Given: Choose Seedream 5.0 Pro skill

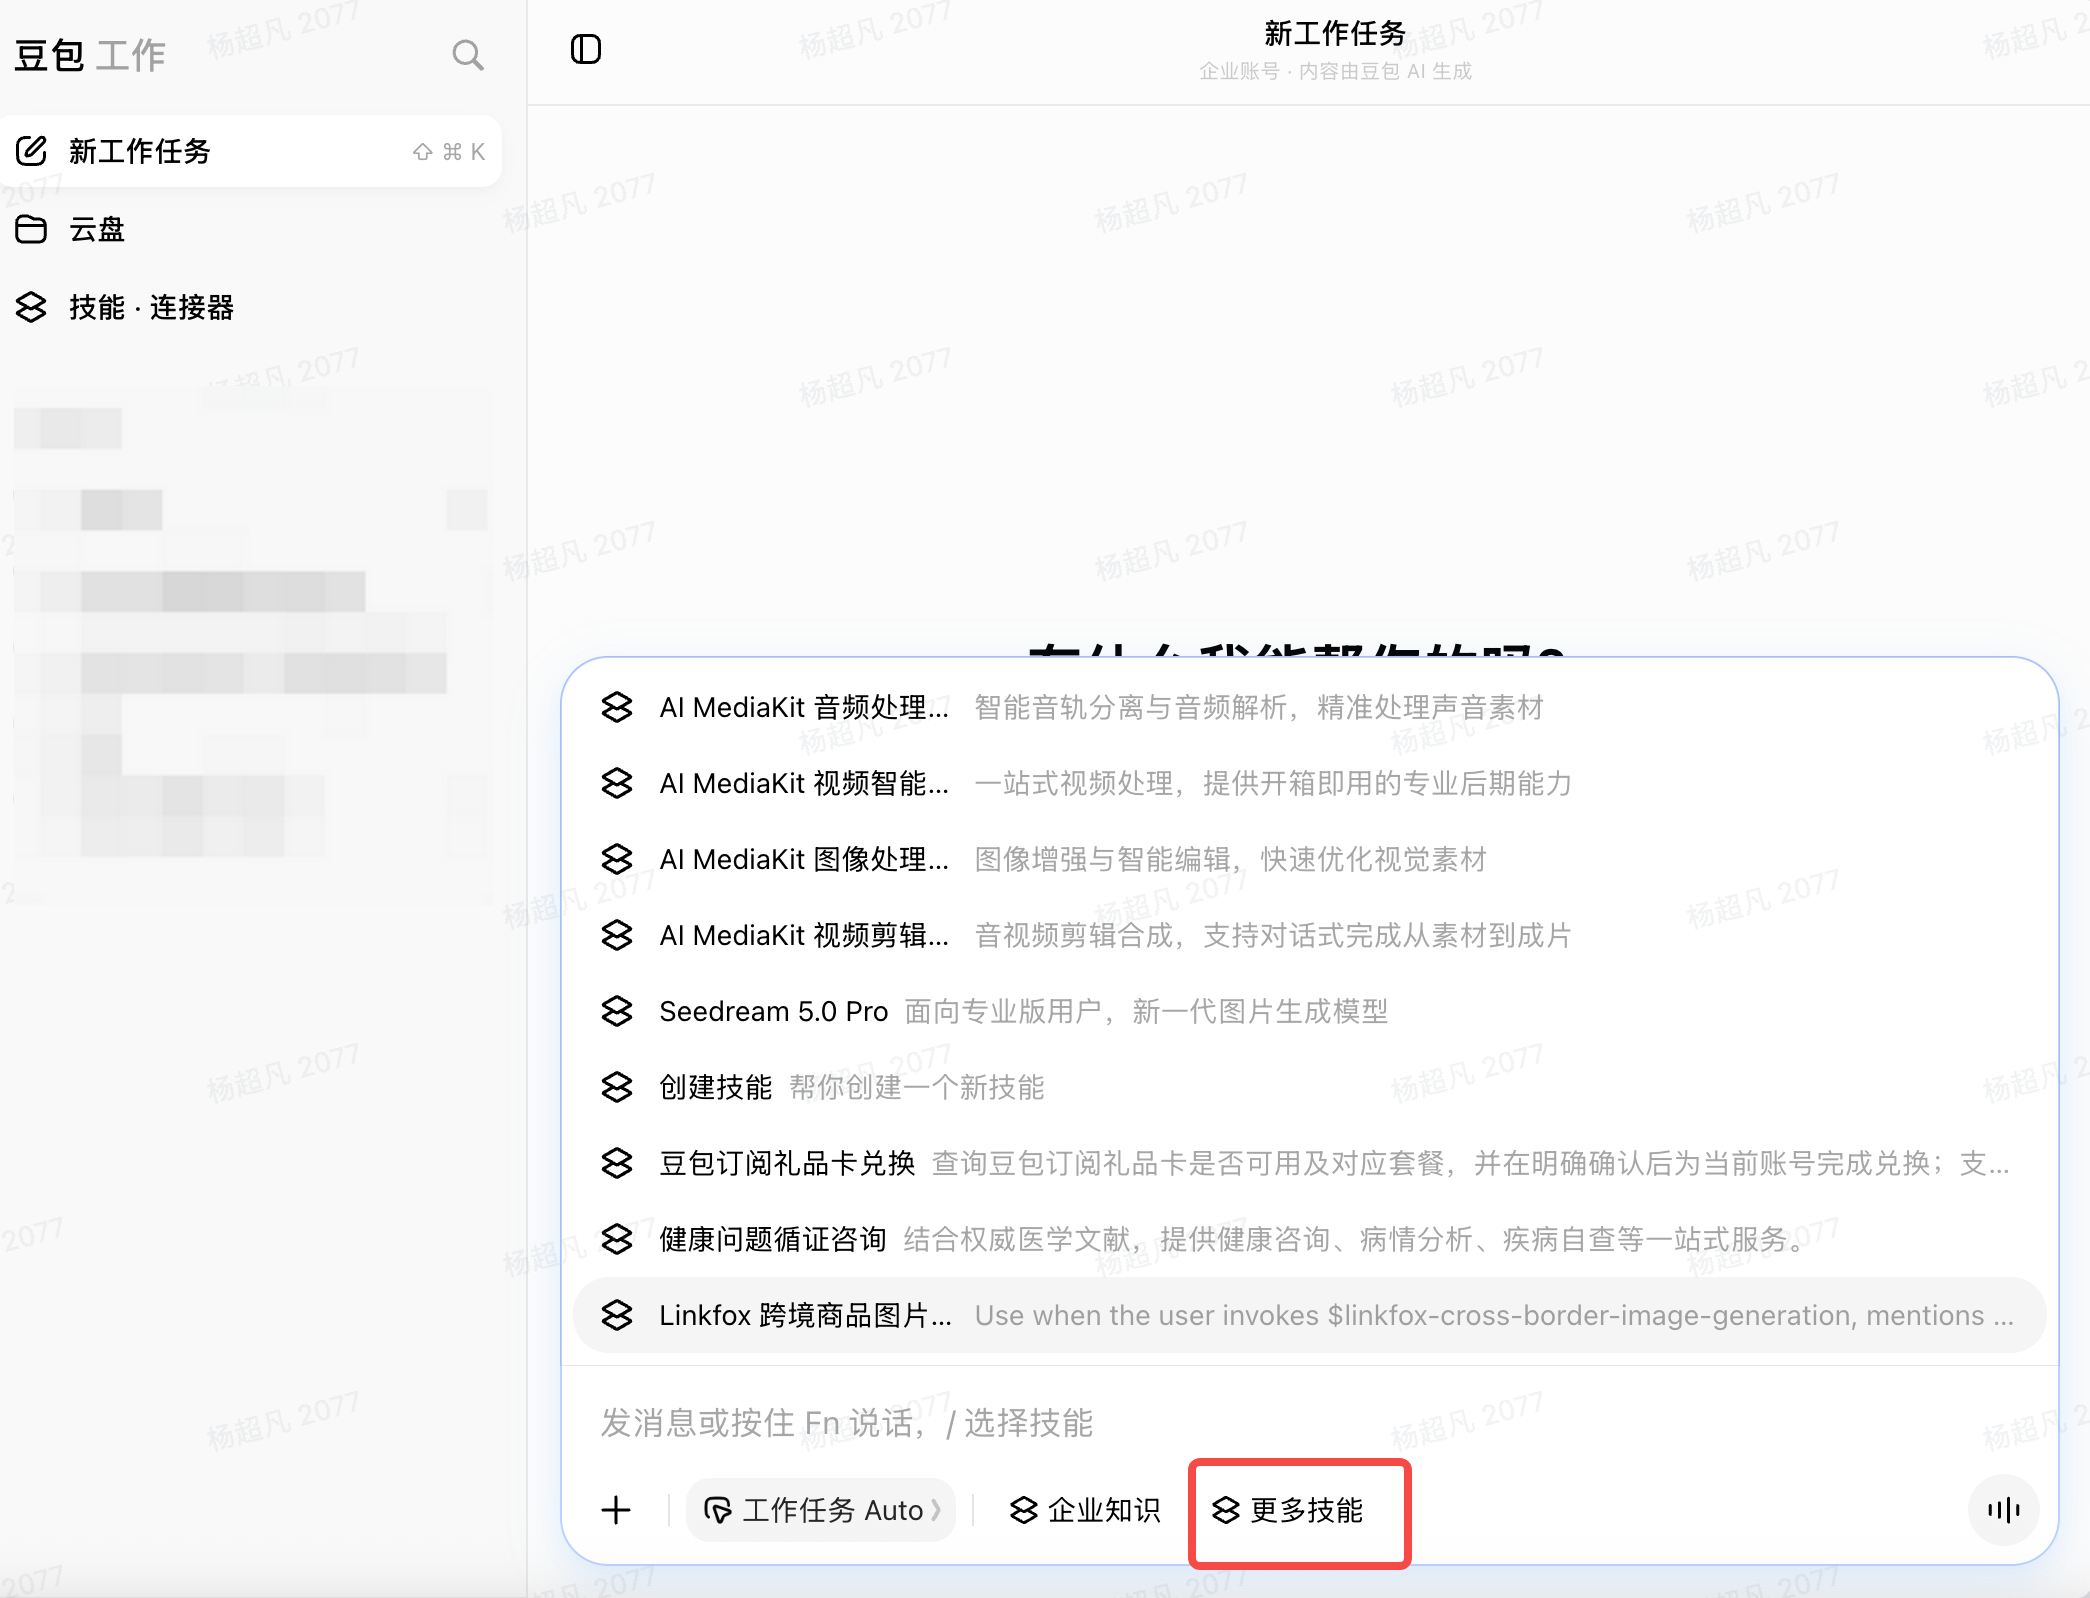Looking at the screenshot, I should coord(1309,1011).
